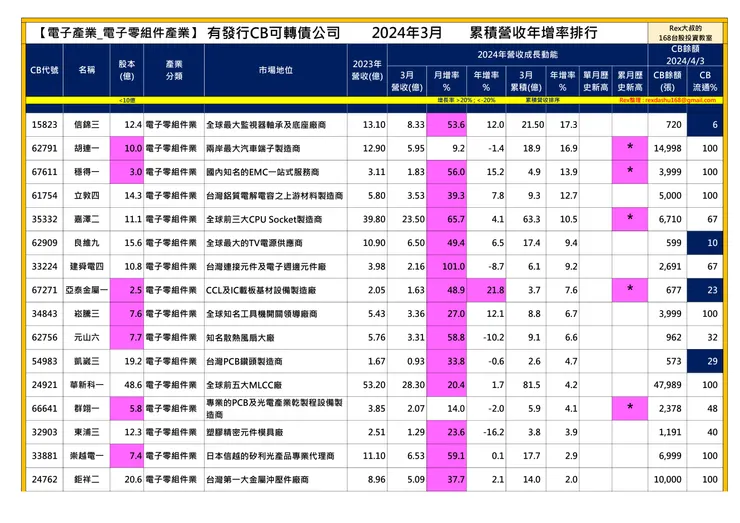Select the monthly growth value 53.6
Viewport: 740px width, 523px height.
coord(446,125)
